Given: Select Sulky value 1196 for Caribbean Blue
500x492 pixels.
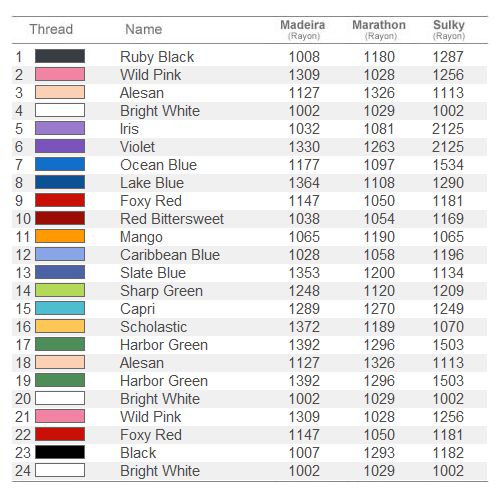Looking at the screenshot, I should (448, 255).
